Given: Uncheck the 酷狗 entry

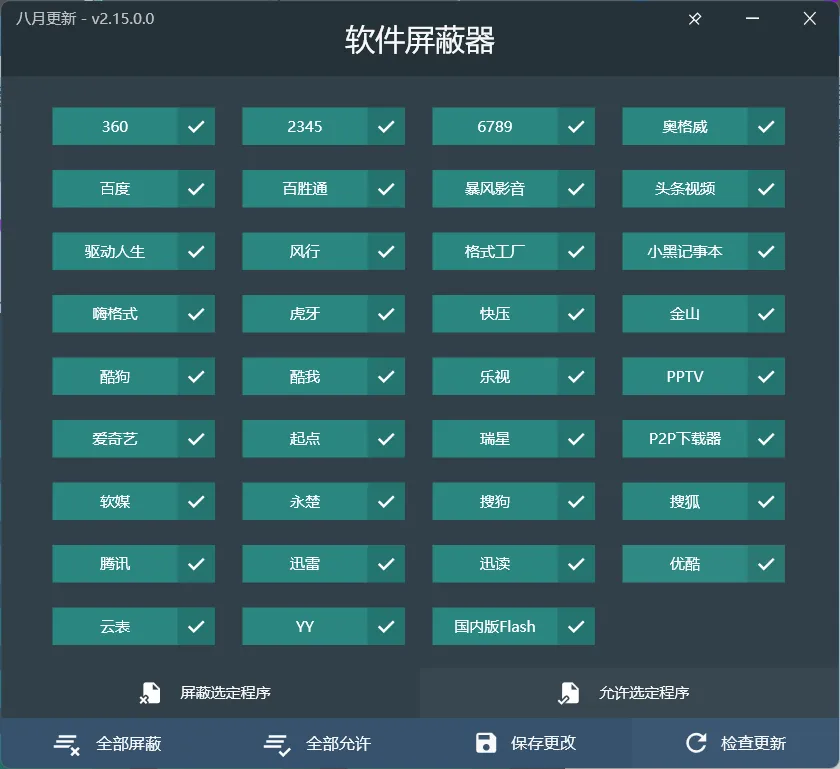Looking at the screenshot, I should tap(196, 376).
